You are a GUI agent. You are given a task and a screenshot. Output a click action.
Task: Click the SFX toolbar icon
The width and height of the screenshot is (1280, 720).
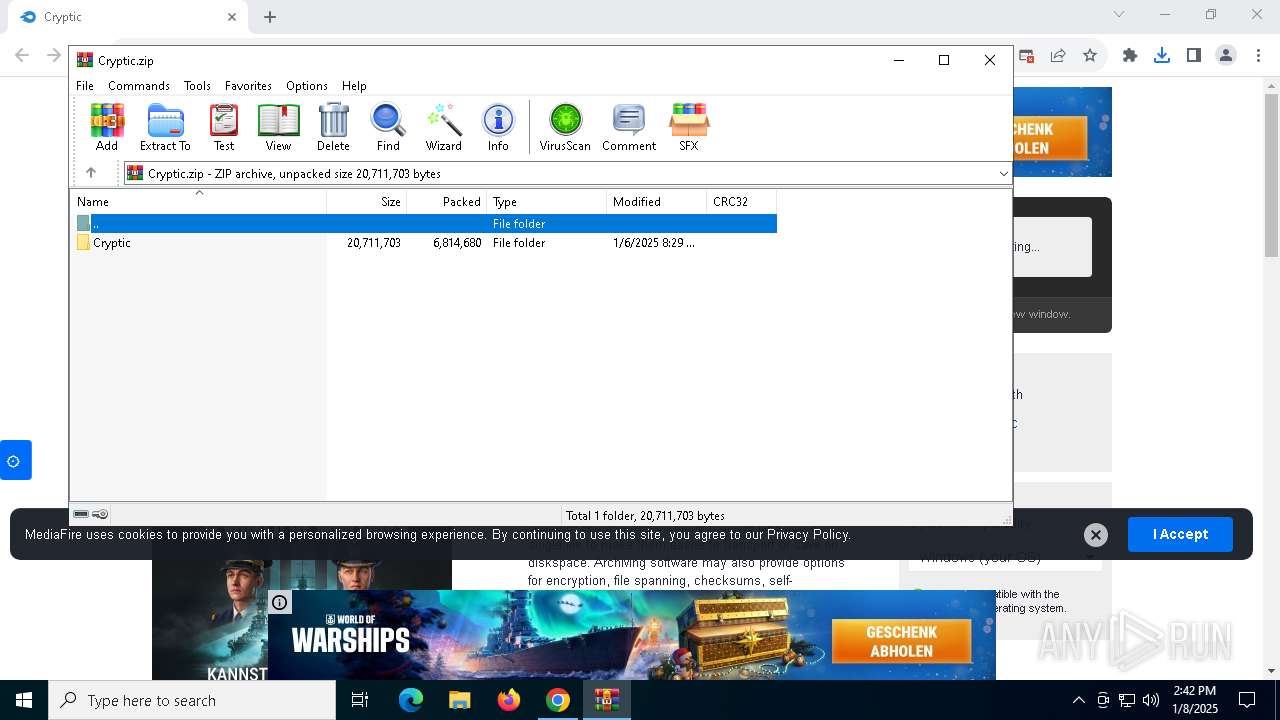(688, 127)
